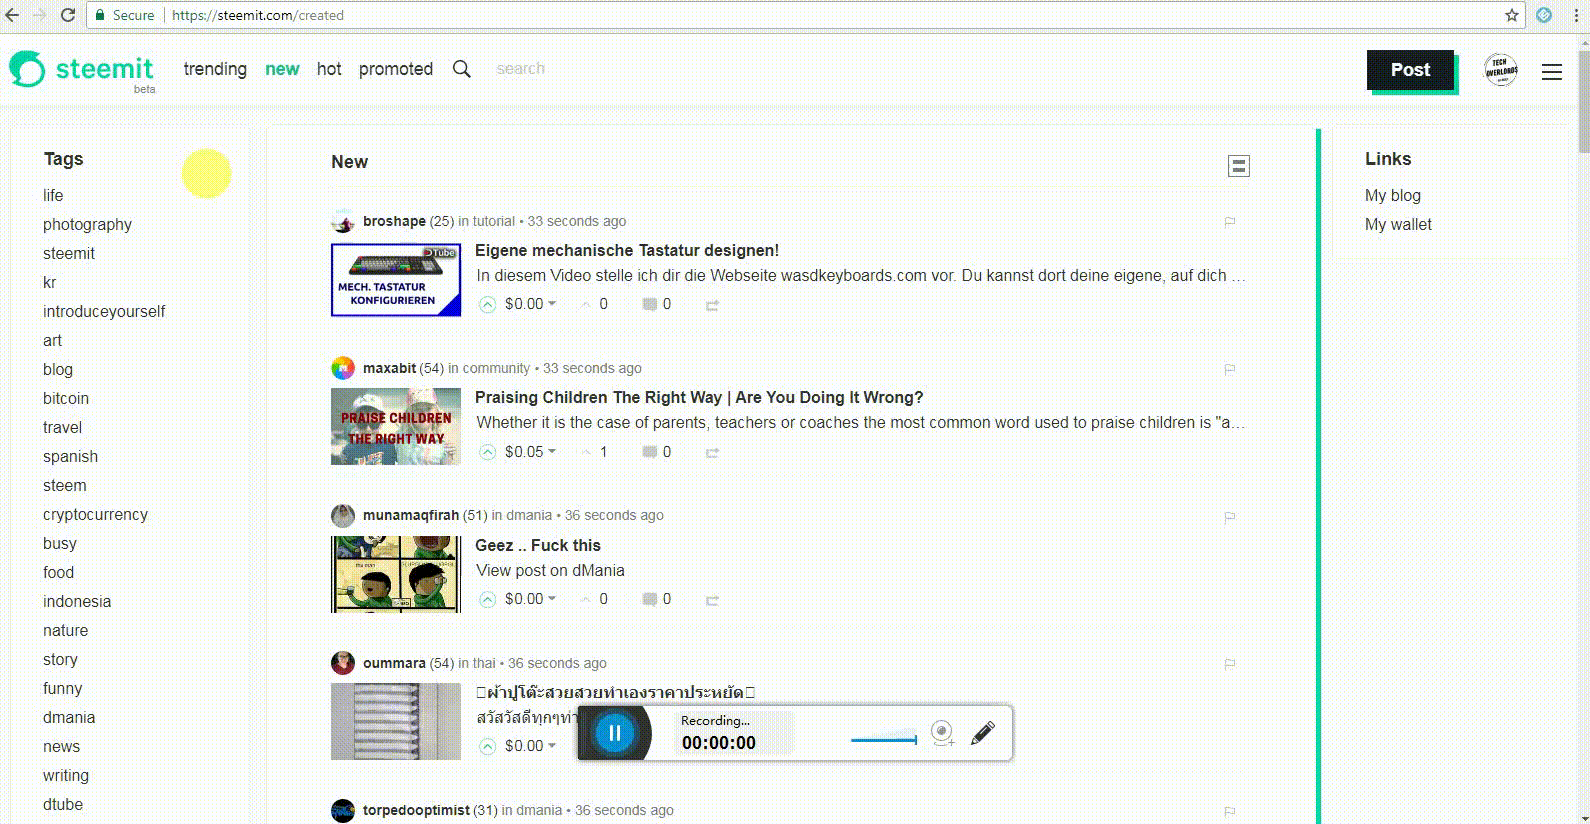Flag the oummara post
The width and height of the screenshot is (1590, 824).
[1230, 664]
